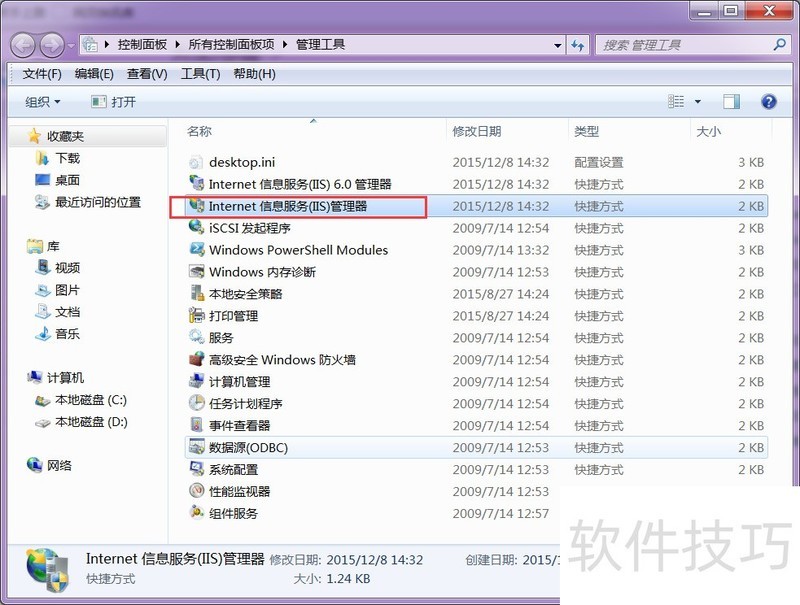
Task: Go forward with the forward arrow
Action: tap(52, 45)
